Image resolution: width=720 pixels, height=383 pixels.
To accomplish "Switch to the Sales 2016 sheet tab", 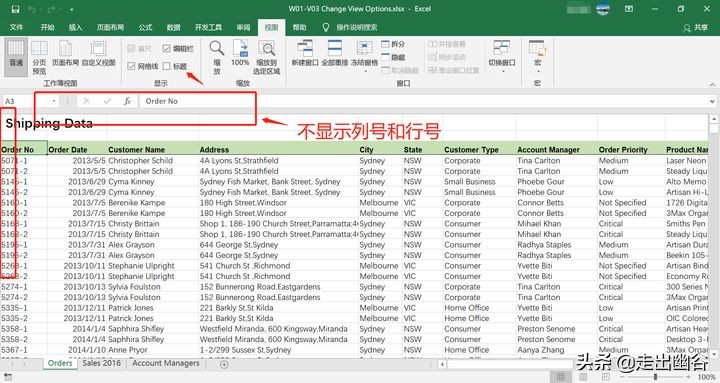I will [101, 363].
